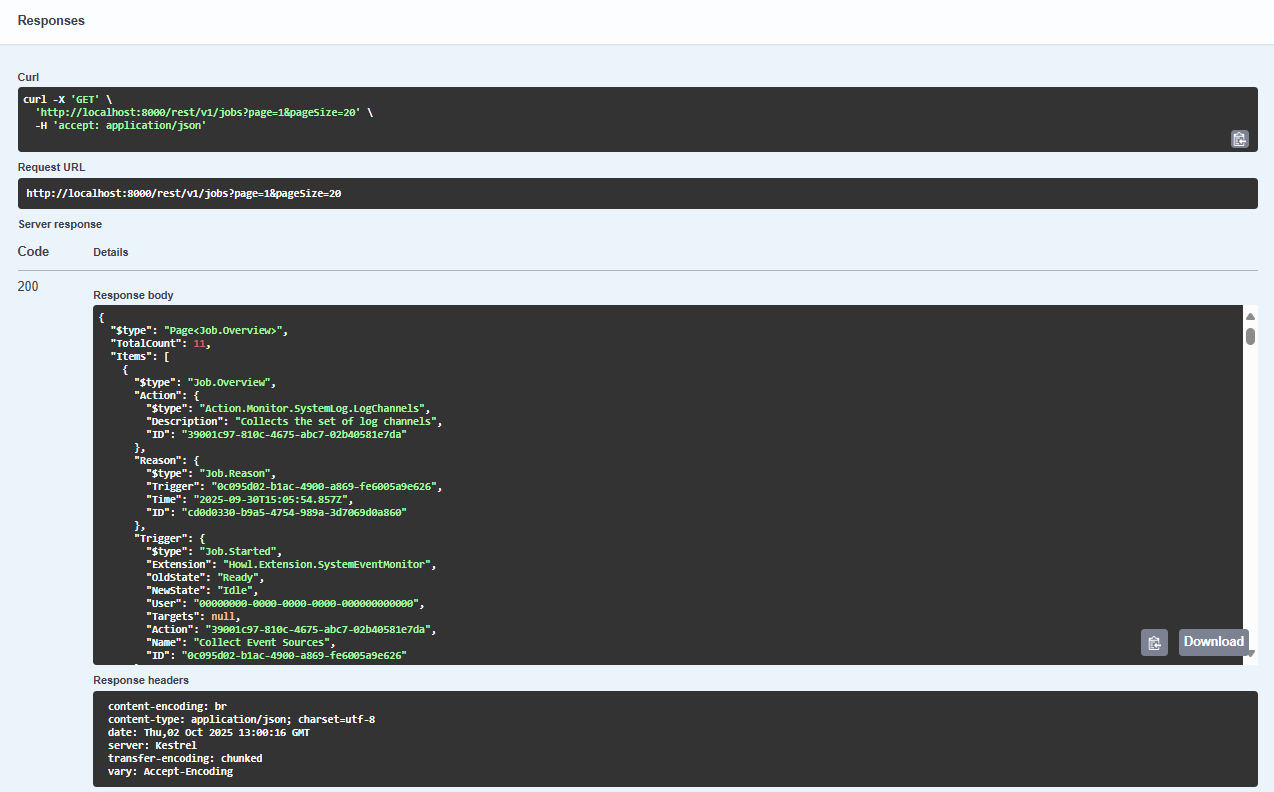Click the response body scrollbar down arrow
Image resolution: width=1274 pixels, height=792 pixels.
(x=1250, y=653)
